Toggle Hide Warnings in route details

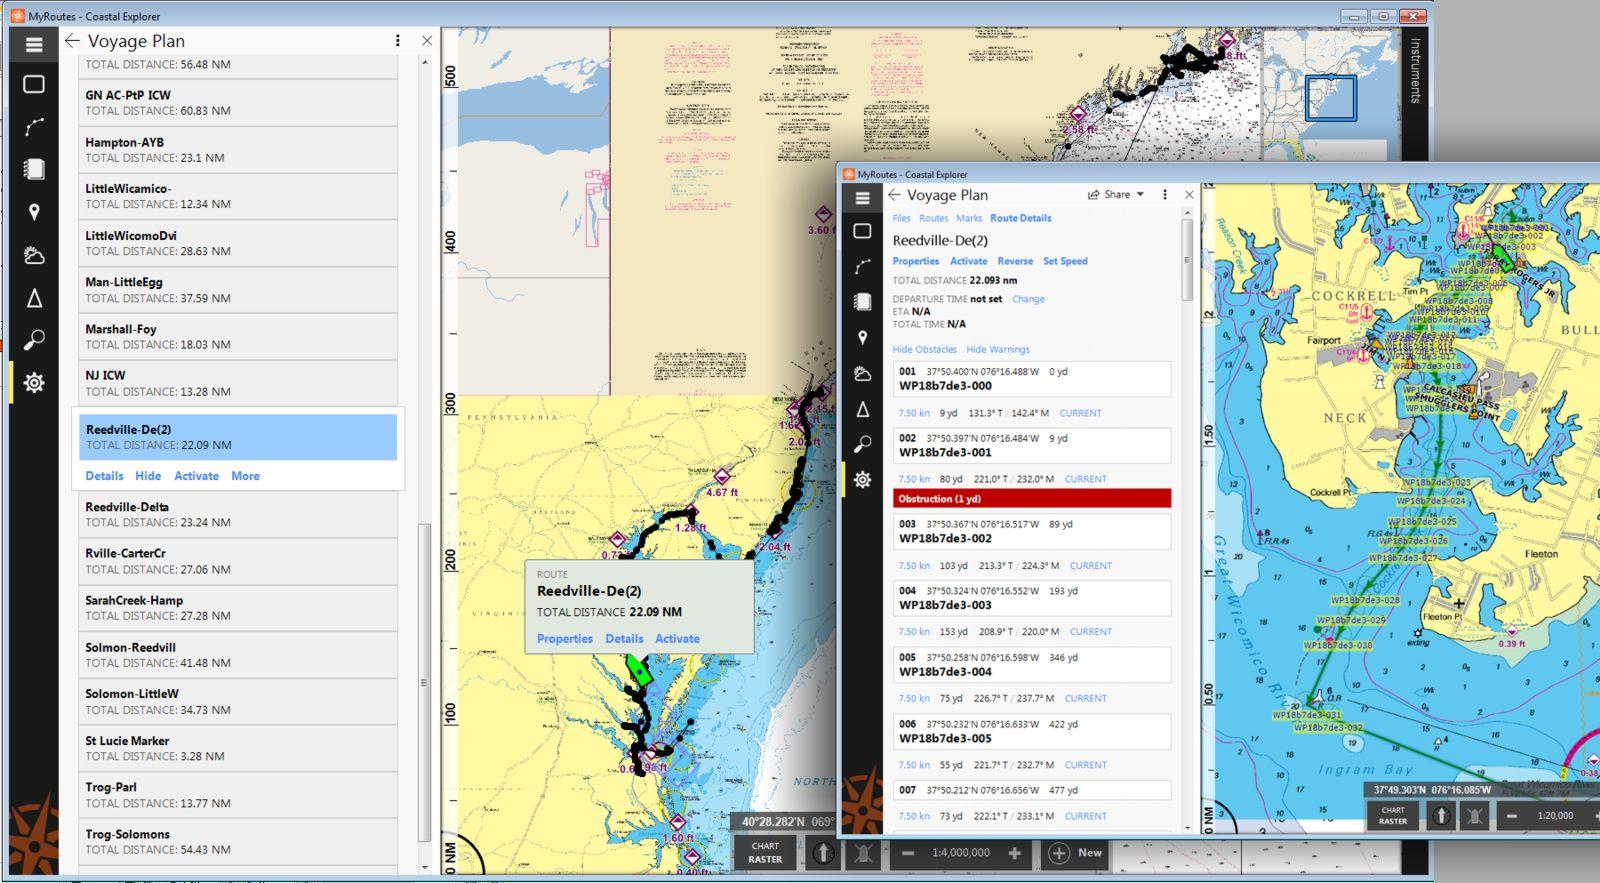[x=997, y=350]
